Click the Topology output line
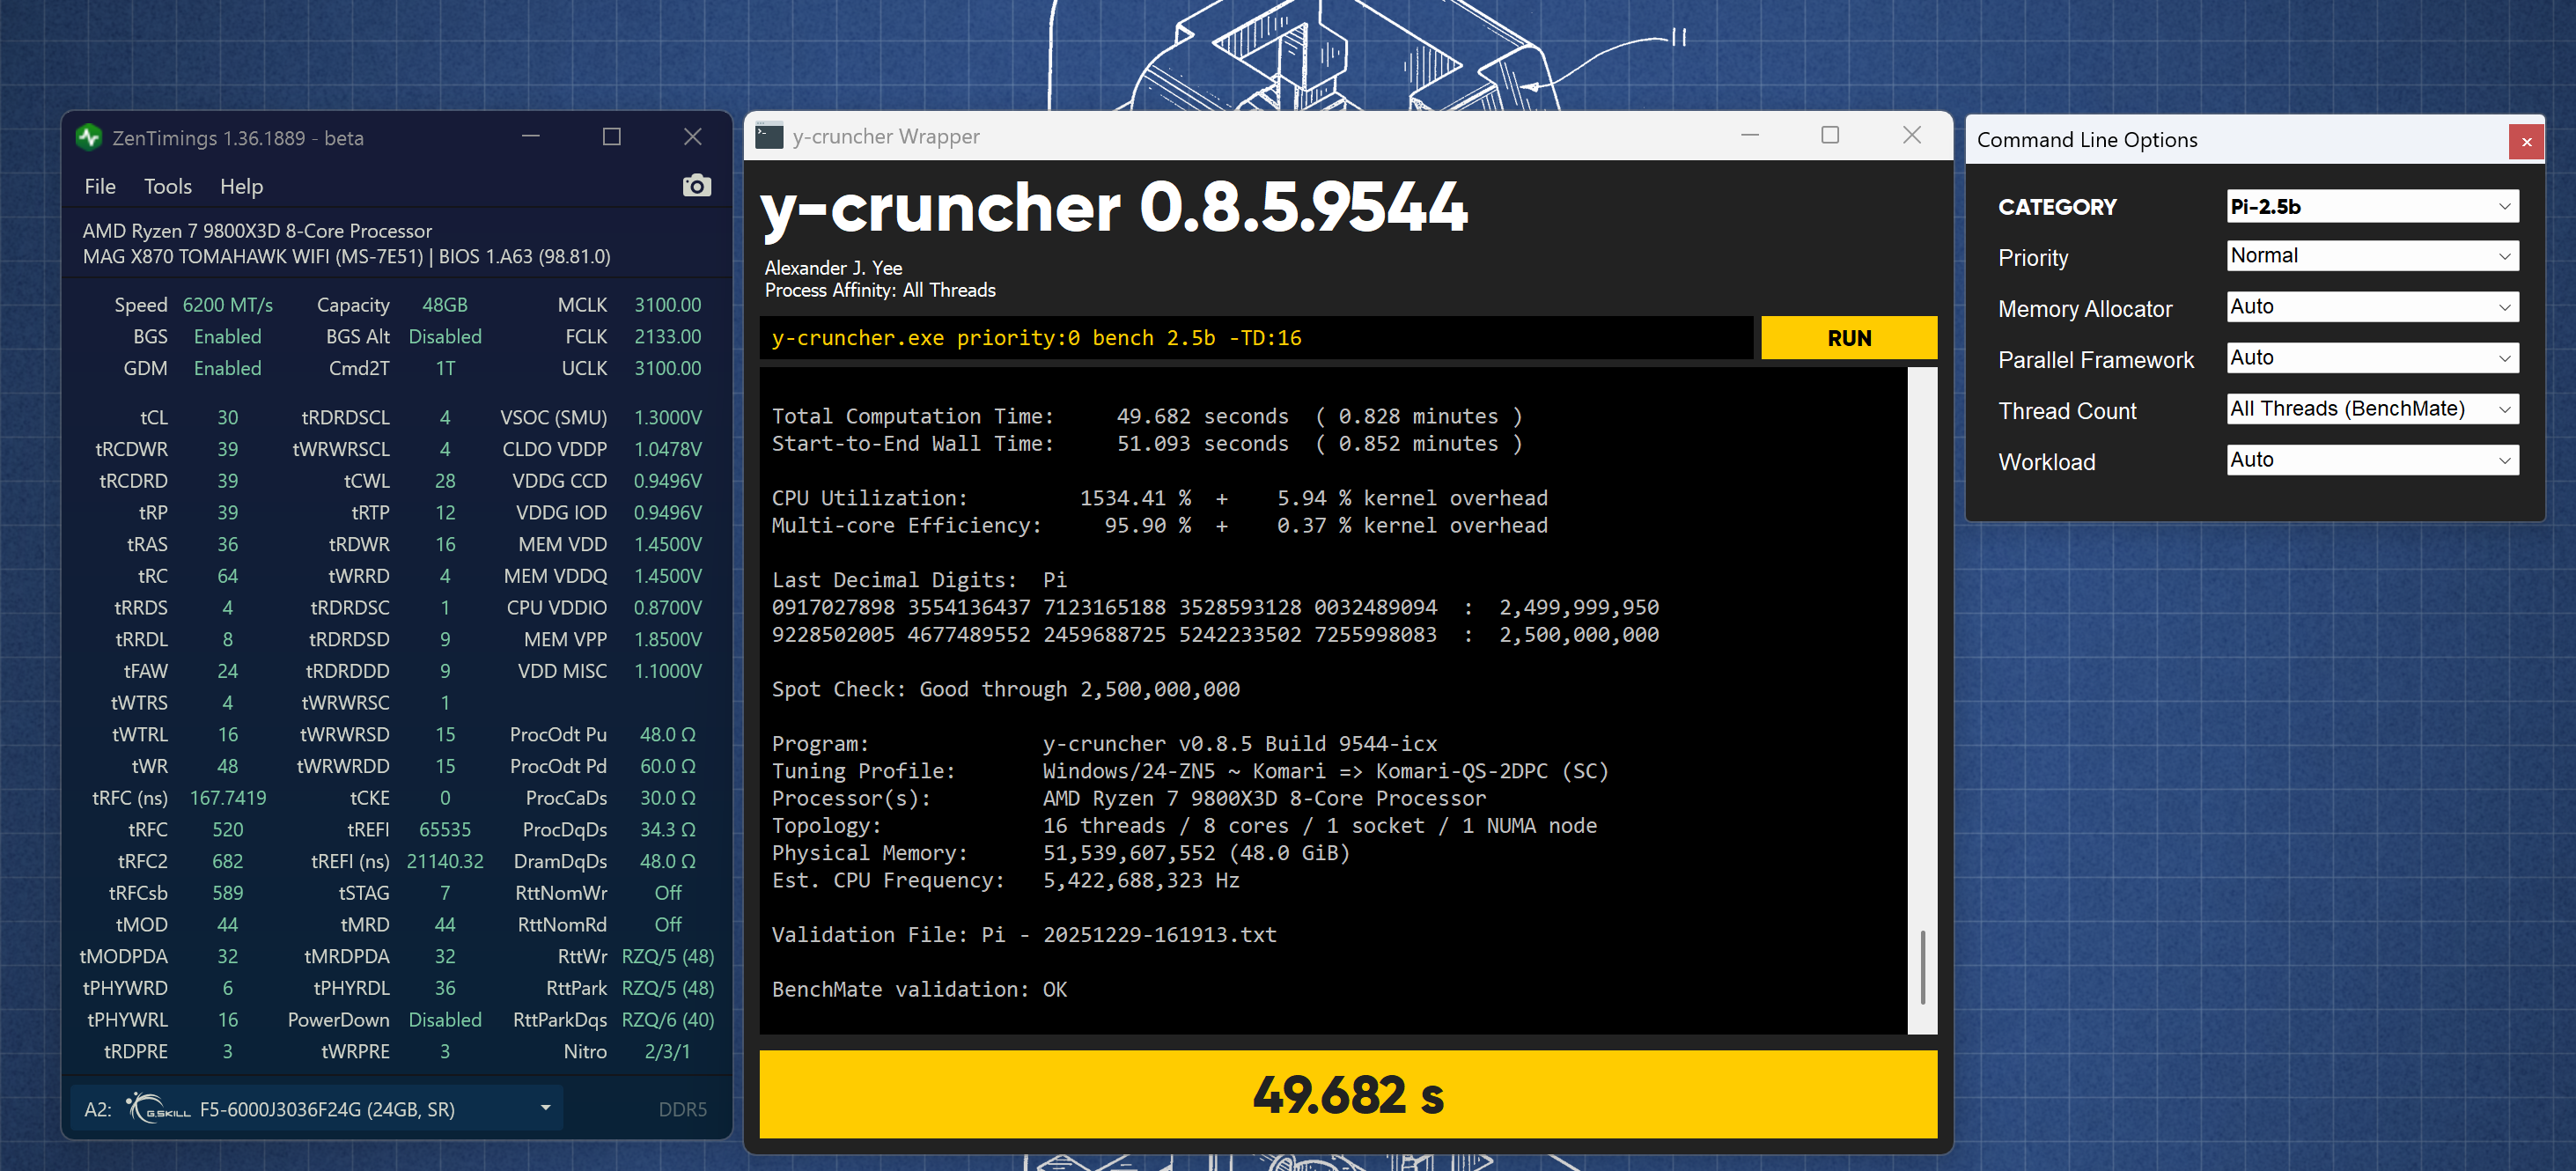The width and height of the screenshot is (2576, 1171). point(1184,825)
